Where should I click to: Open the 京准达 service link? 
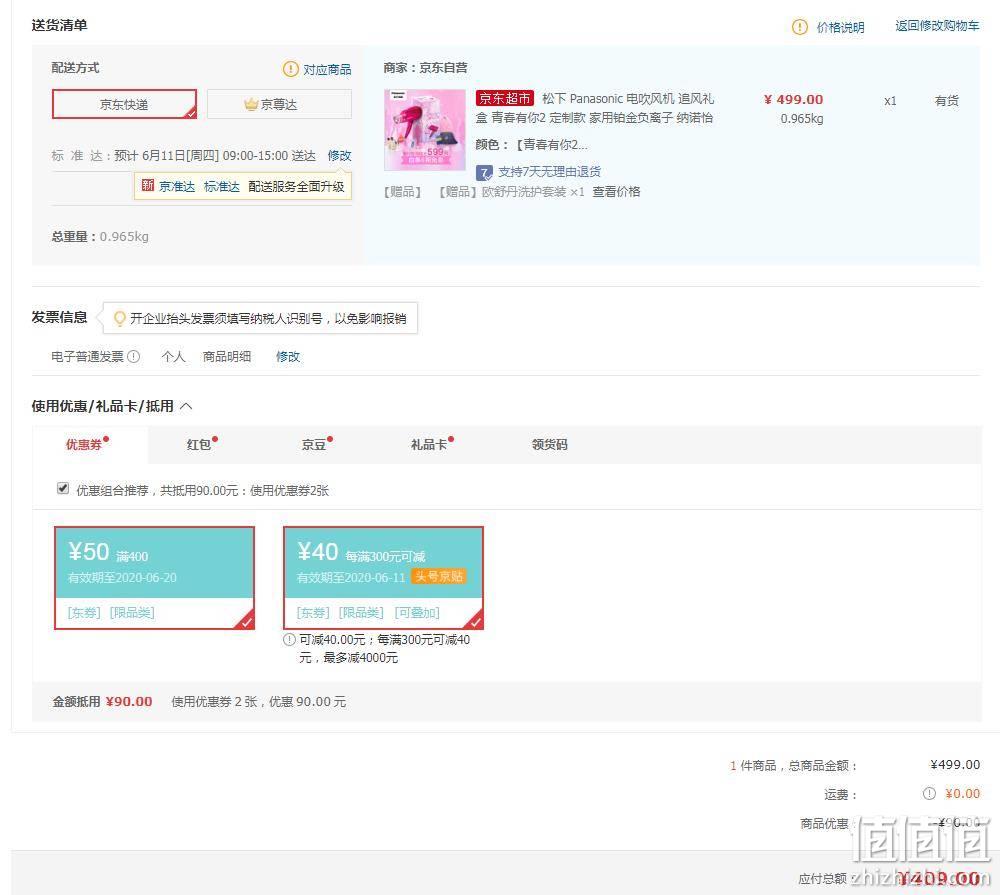(177, 186)
